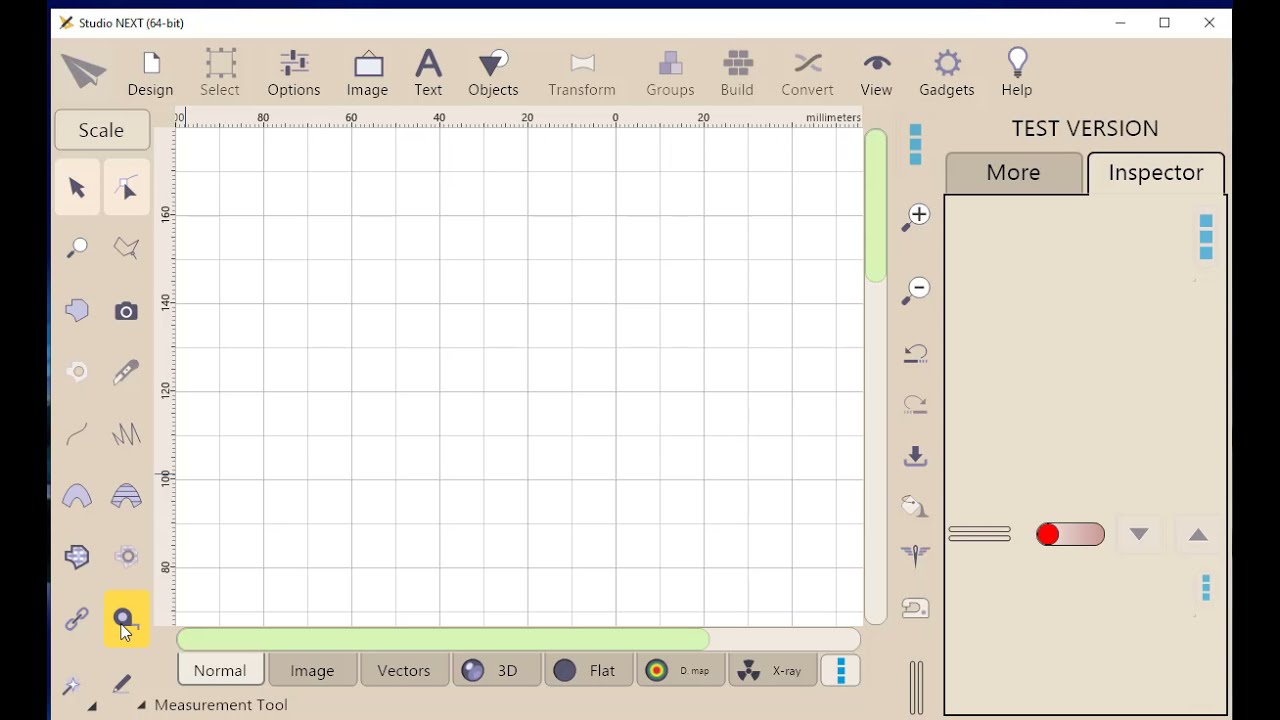Click the green vertical scrollbar
Viewport: 1280px width, 720px height.
(x=875, y=206)
